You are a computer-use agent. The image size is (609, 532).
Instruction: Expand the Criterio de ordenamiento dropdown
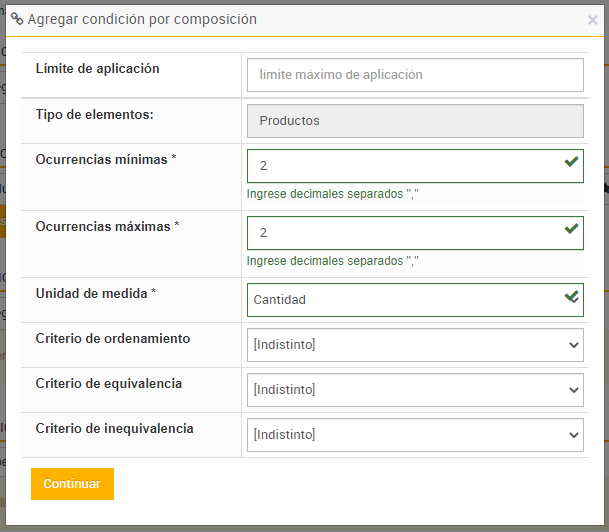click(414, 345)
